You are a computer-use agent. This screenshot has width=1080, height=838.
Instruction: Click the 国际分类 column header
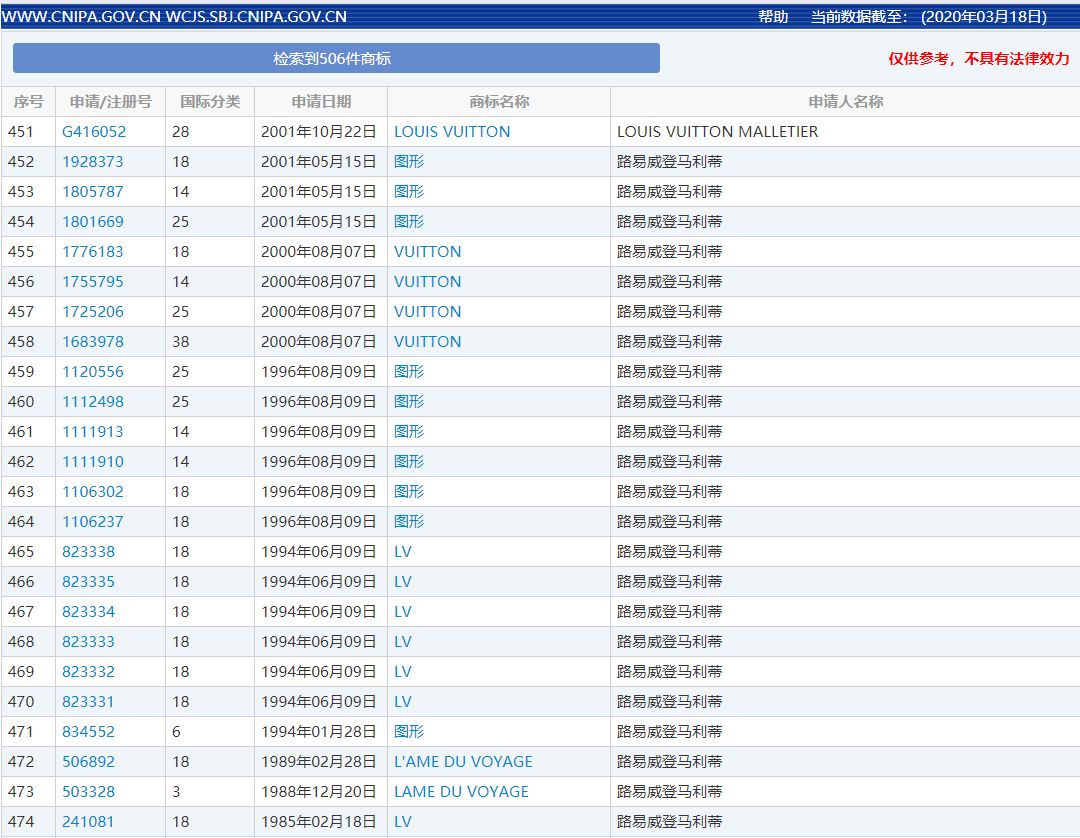[210, 101]
